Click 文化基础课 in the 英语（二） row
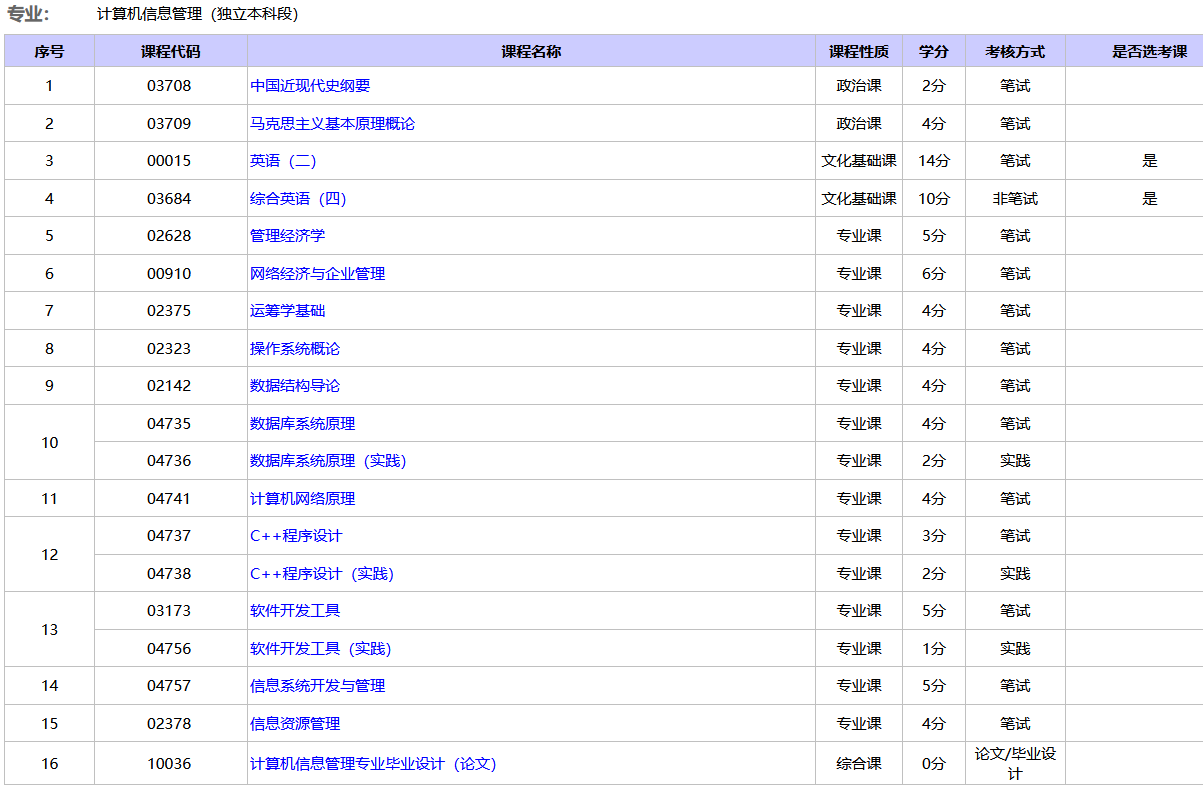 click(x=859, y=161)
